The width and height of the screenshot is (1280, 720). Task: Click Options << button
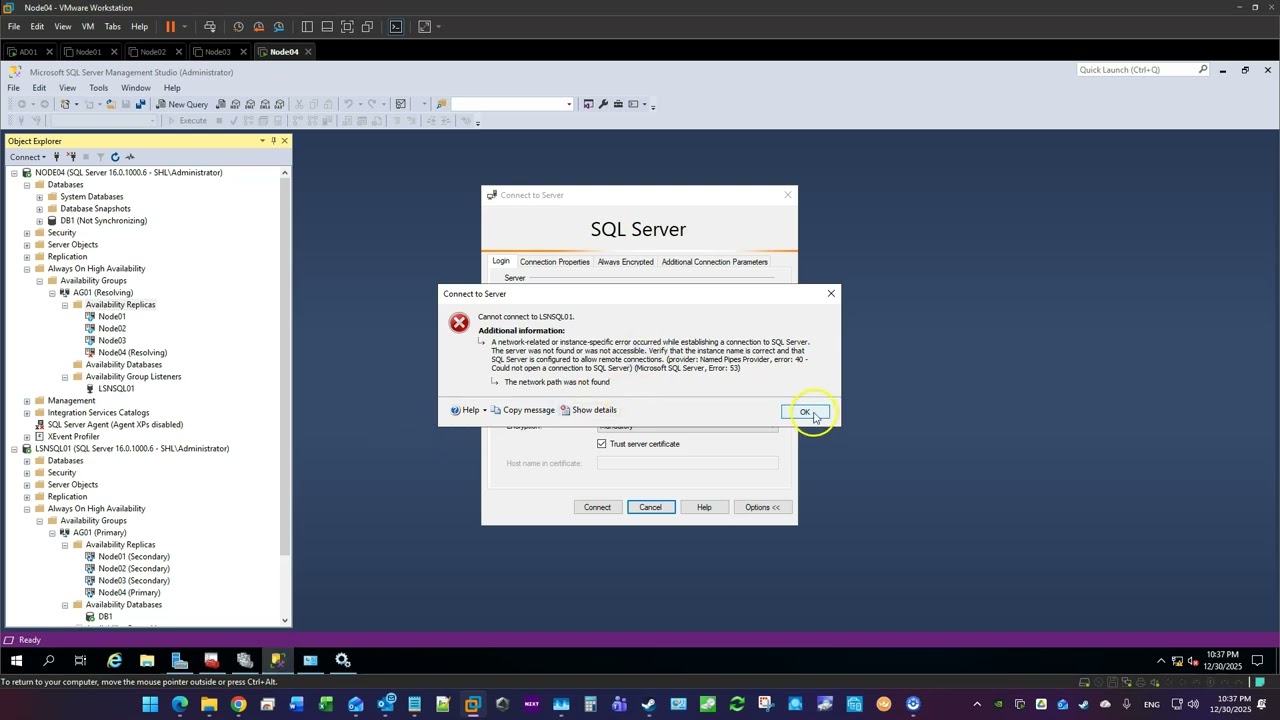(x=762, y=507)
